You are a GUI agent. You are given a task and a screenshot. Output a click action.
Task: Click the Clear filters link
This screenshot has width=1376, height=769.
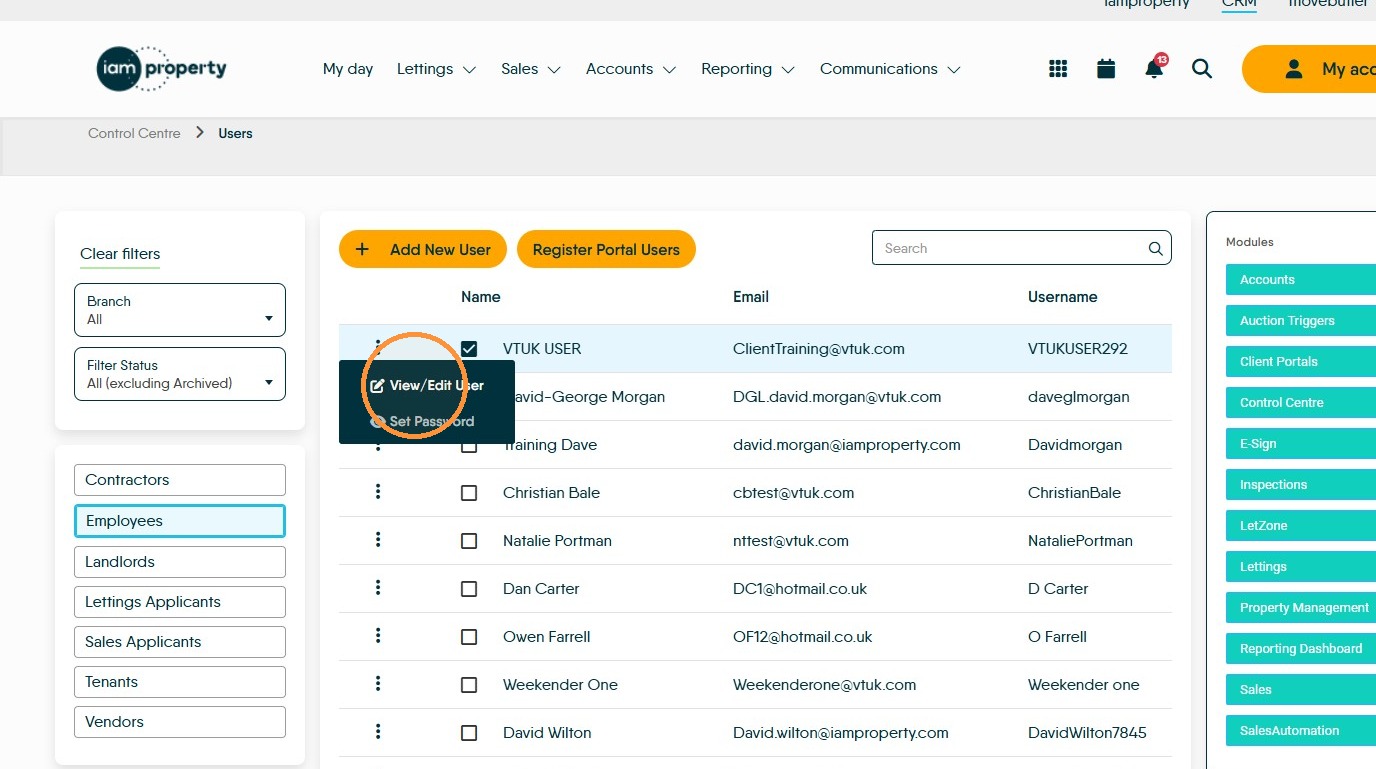[x=120, y=254]
